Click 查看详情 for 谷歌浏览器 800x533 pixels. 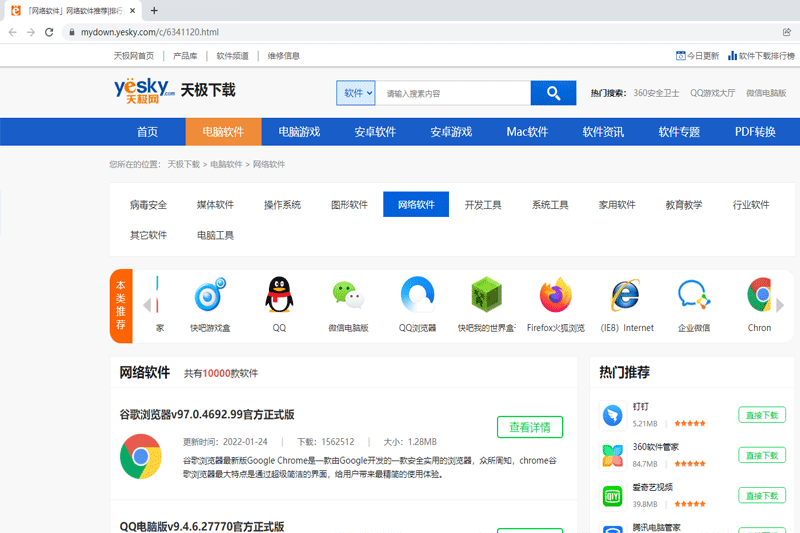(530, 427)
